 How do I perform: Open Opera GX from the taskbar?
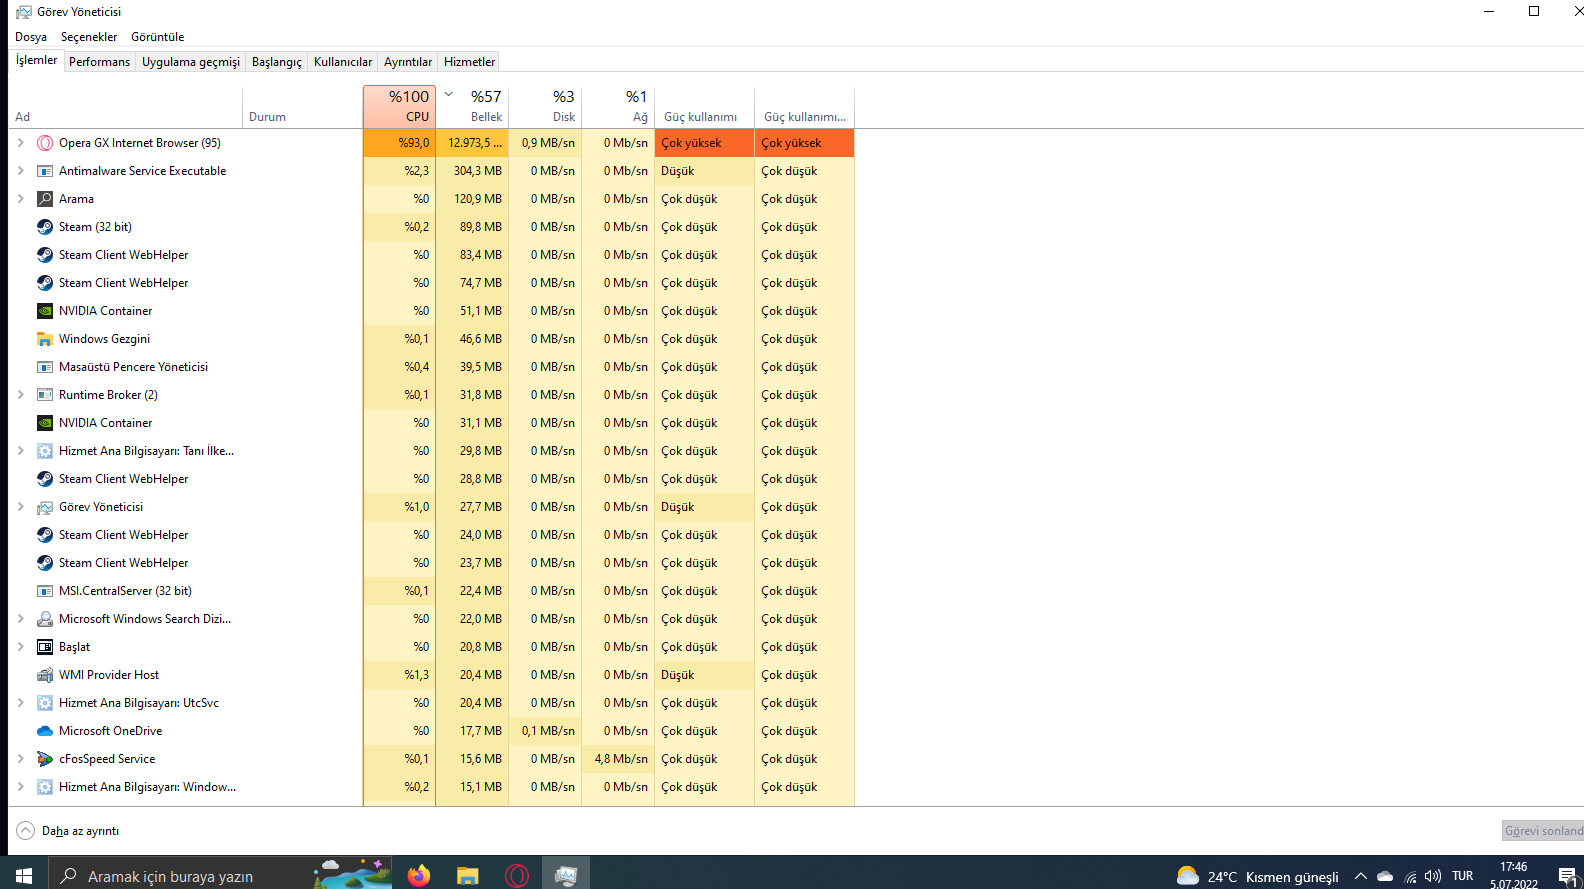(x=517, y=876)
